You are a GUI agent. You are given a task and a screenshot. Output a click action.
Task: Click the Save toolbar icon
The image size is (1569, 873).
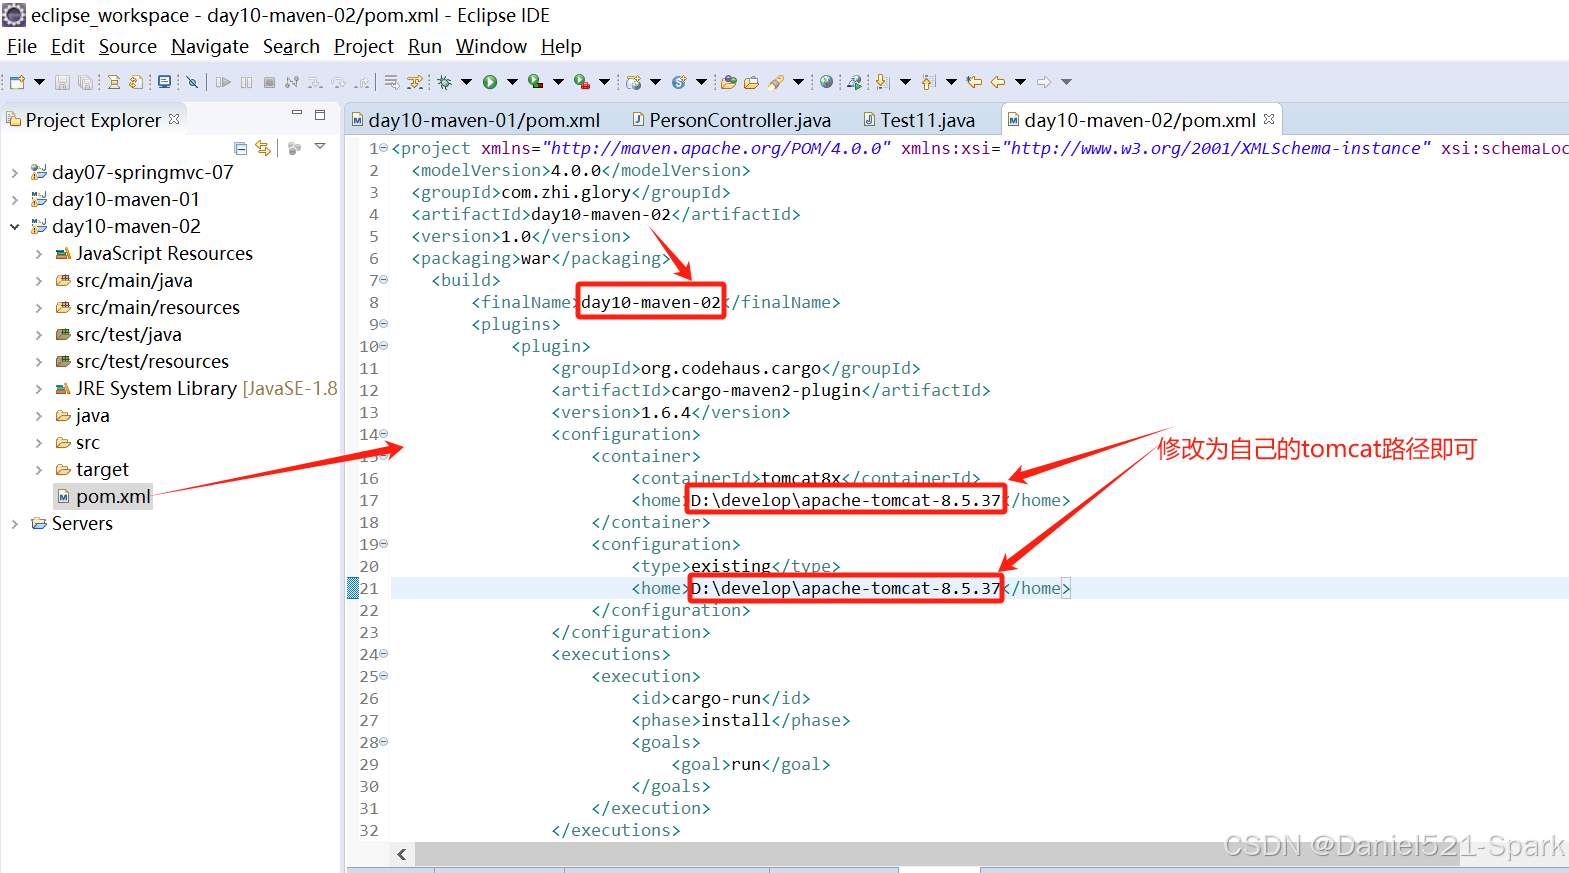62,82
